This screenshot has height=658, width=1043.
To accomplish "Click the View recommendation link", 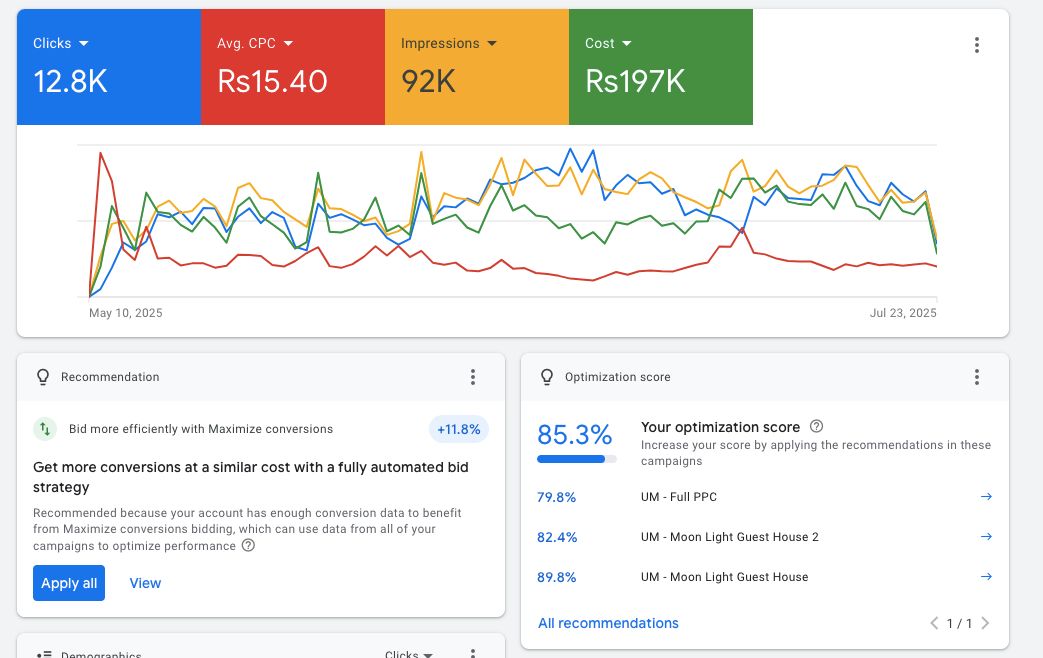I will click(145, 583).
